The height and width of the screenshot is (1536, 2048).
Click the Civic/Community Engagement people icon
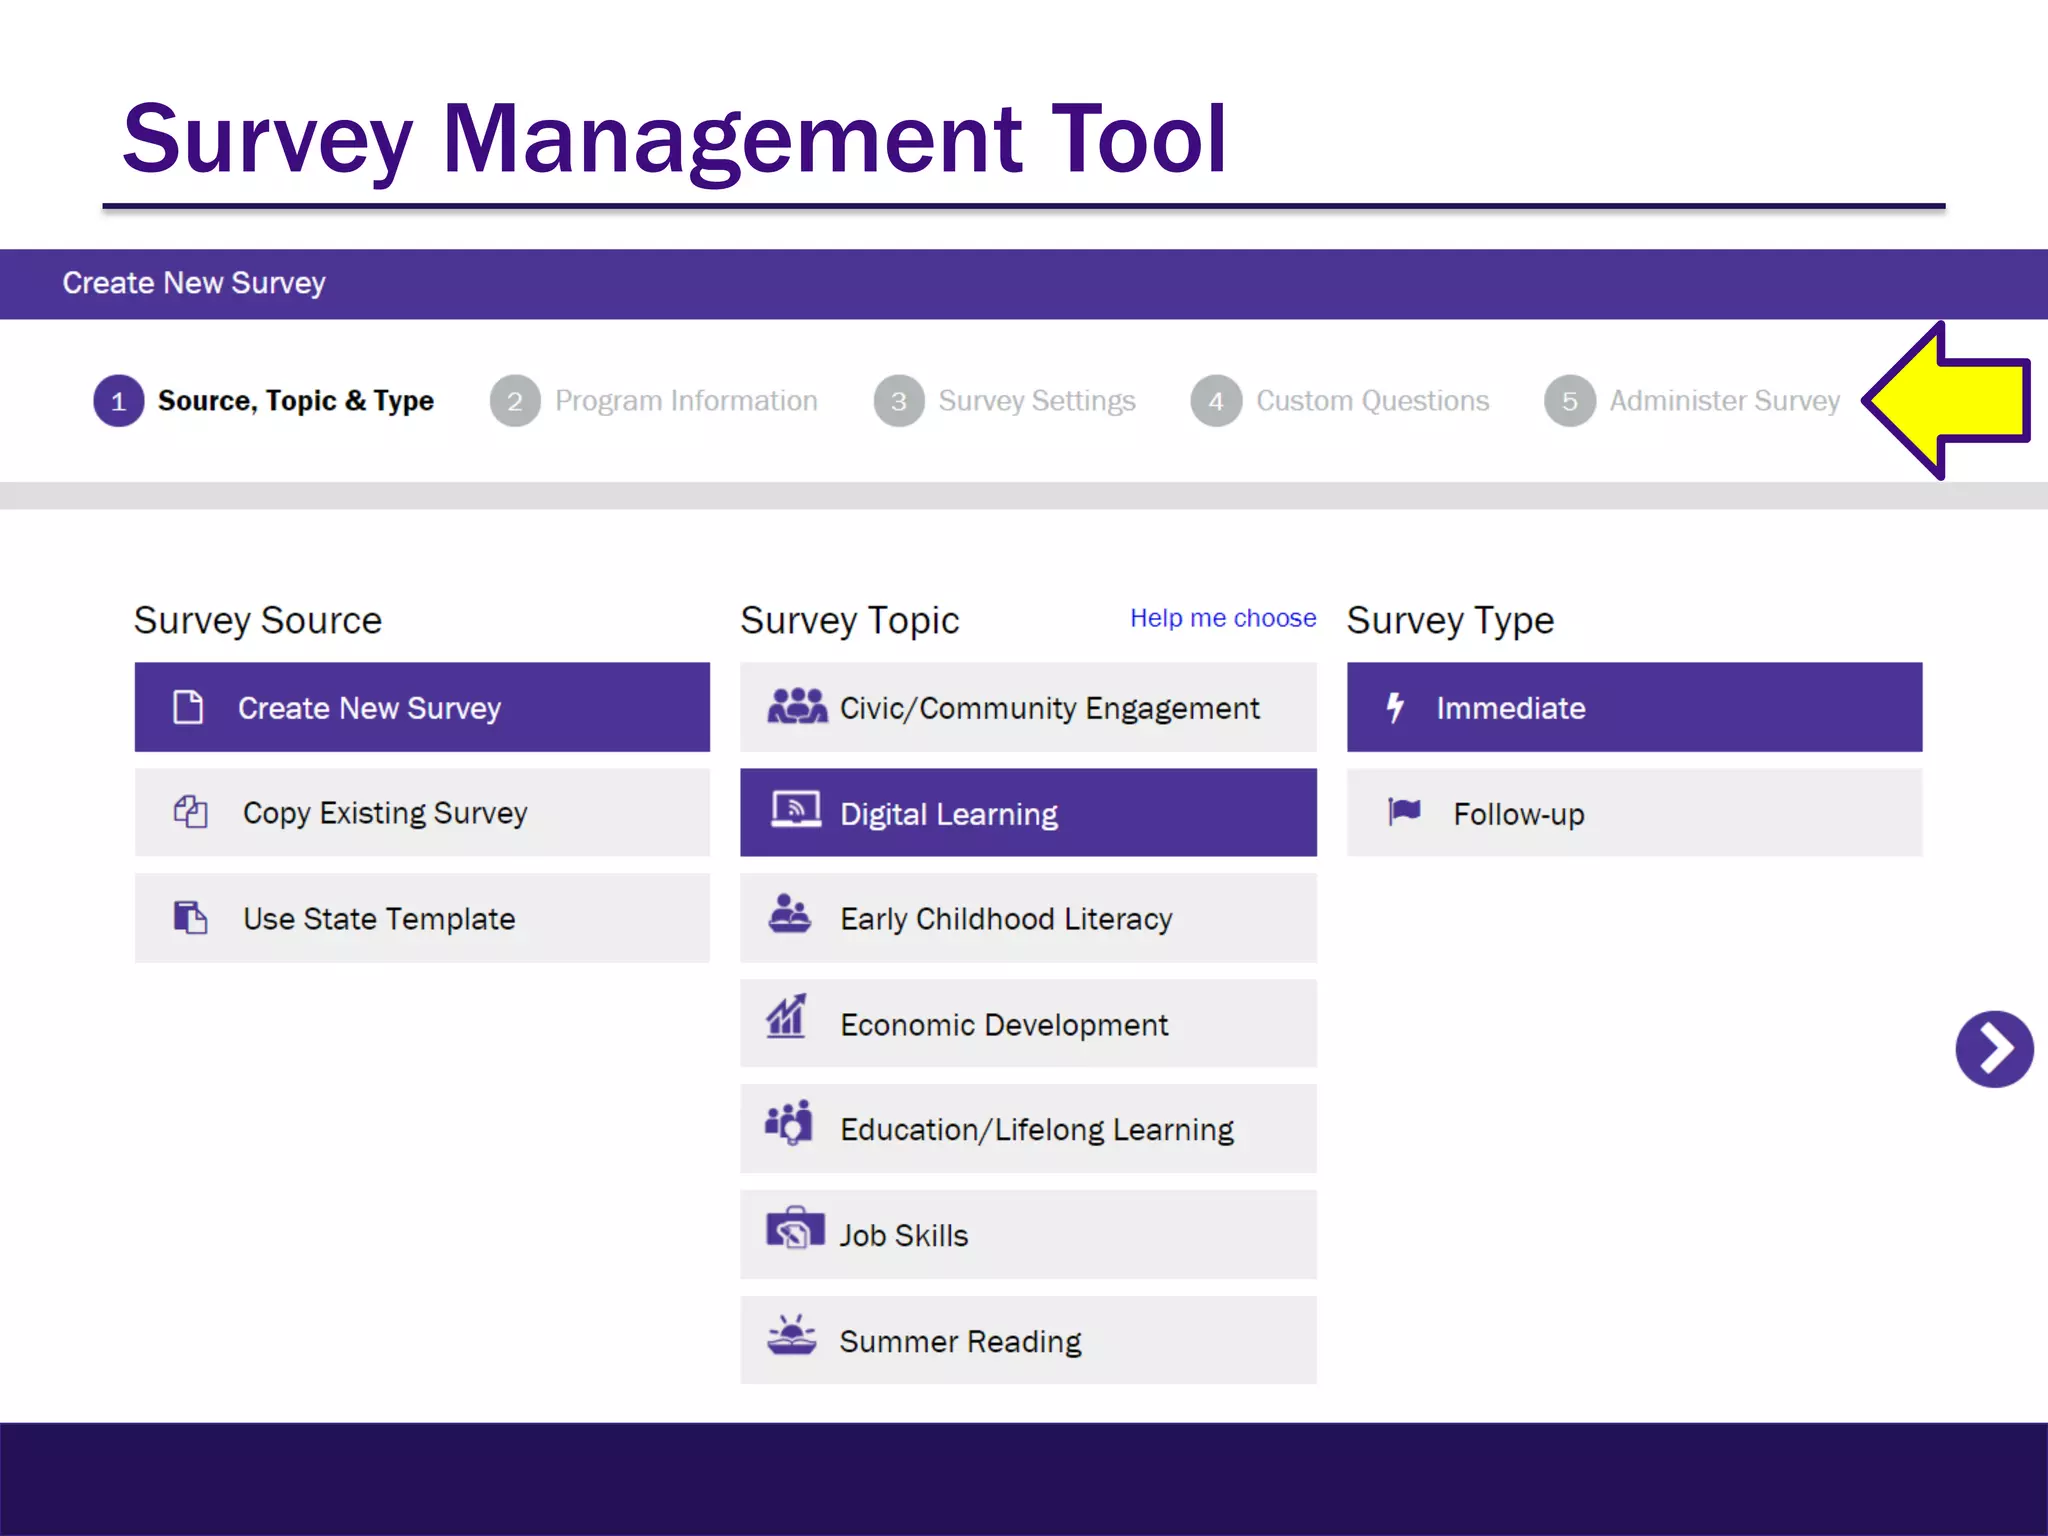coord(797,705)
